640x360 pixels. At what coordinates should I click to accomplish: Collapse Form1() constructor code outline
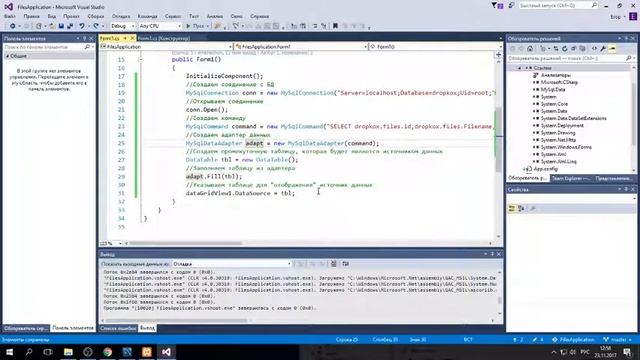[x=140, y=60]
